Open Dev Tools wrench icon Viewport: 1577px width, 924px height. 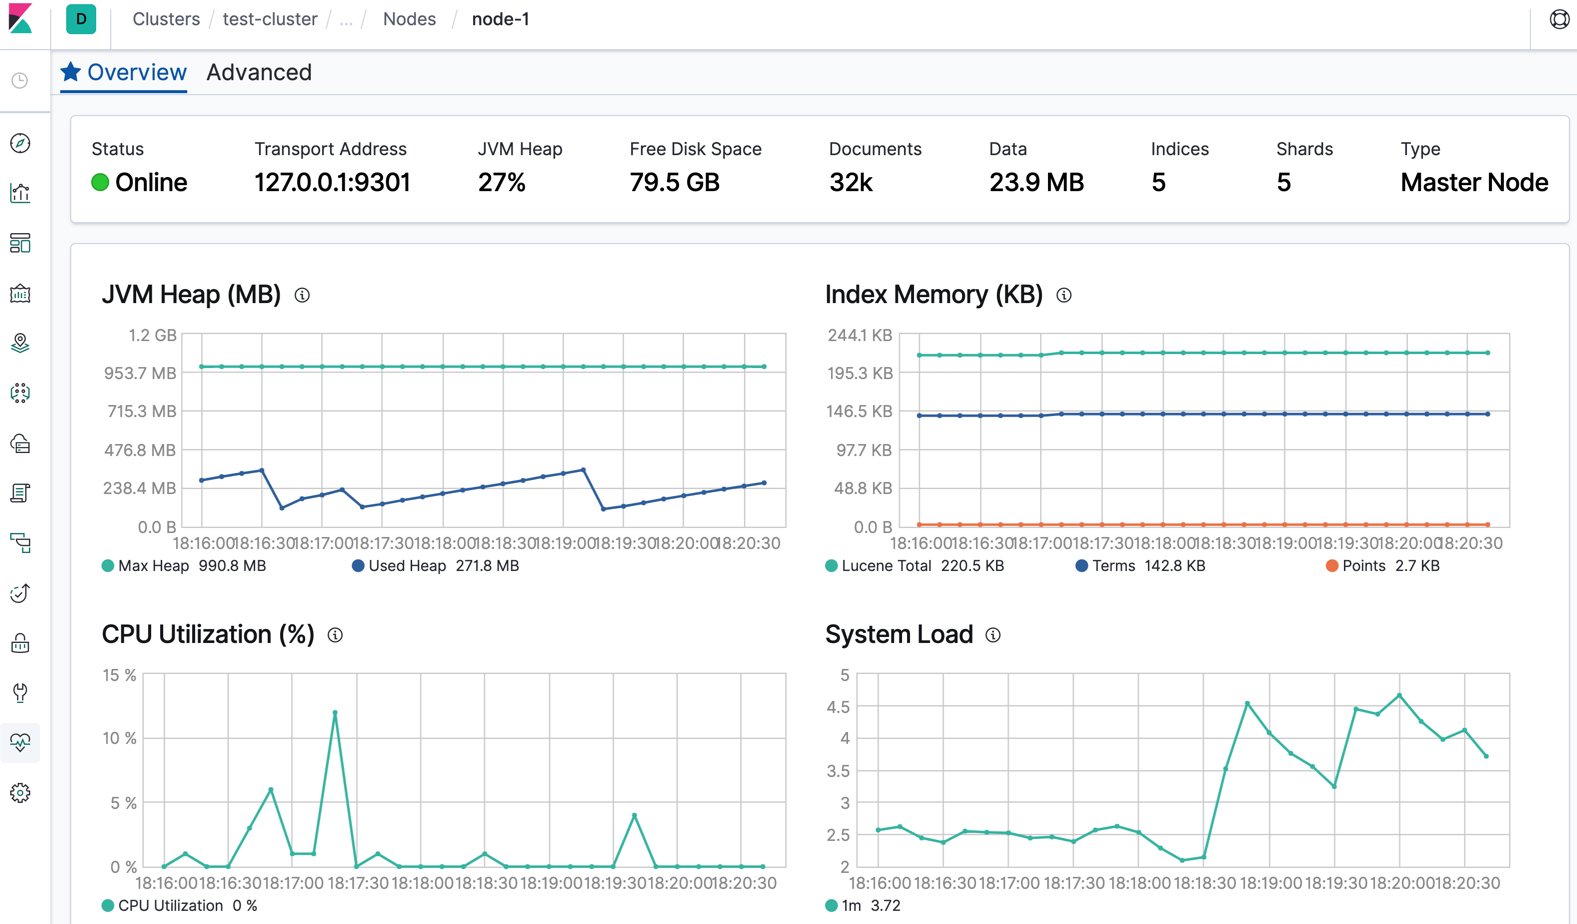[20, 693]
